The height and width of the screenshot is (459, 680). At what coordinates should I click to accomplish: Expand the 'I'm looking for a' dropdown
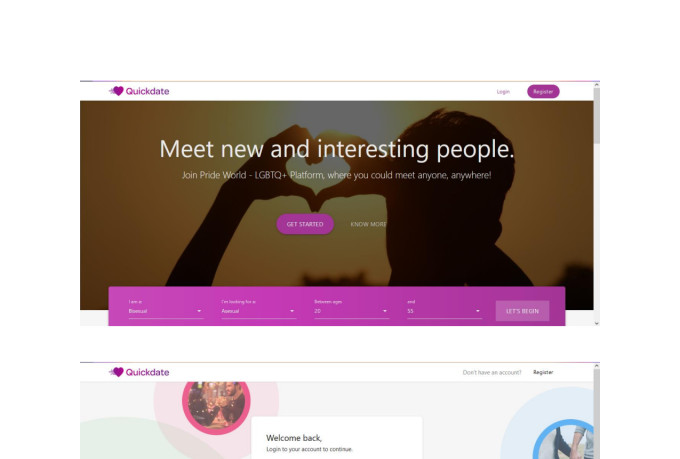coord(258,311)
